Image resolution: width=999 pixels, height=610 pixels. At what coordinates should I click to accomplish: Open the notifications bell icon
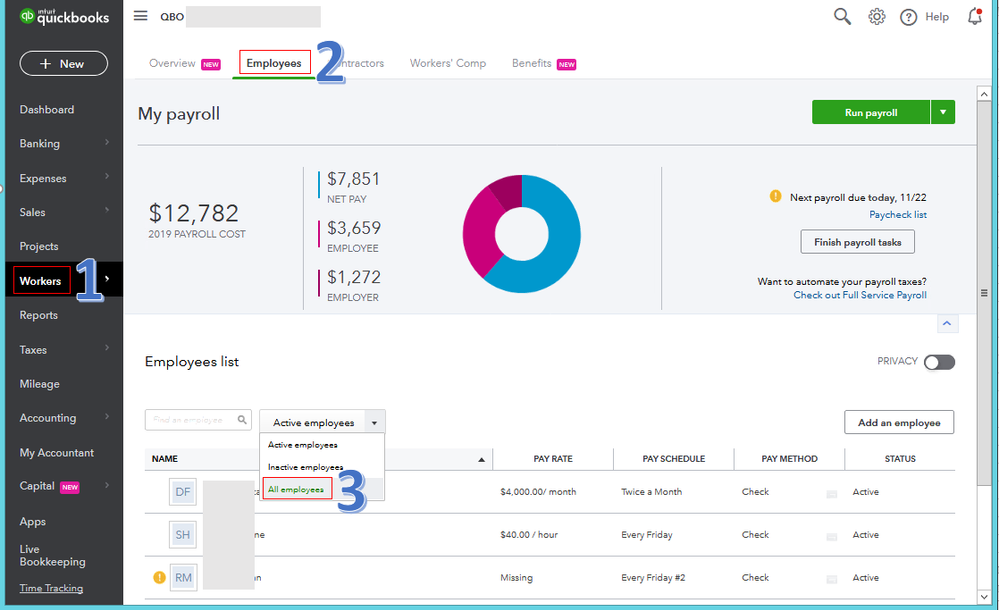tap(975, 17)
